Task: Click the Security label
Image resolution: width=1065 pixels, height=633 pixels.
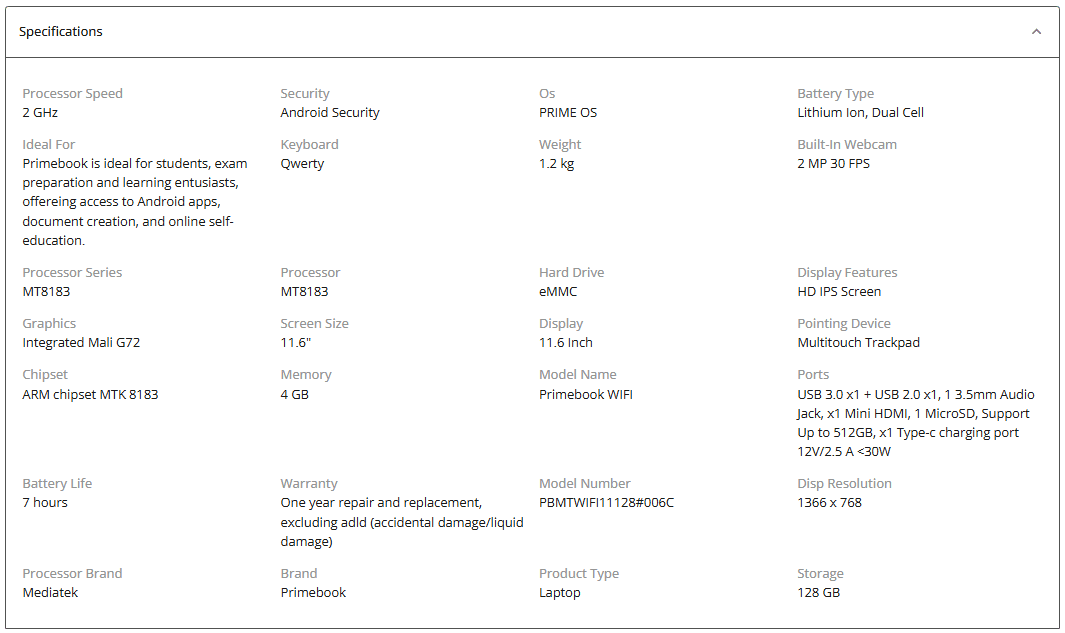Action: [305, 94]
